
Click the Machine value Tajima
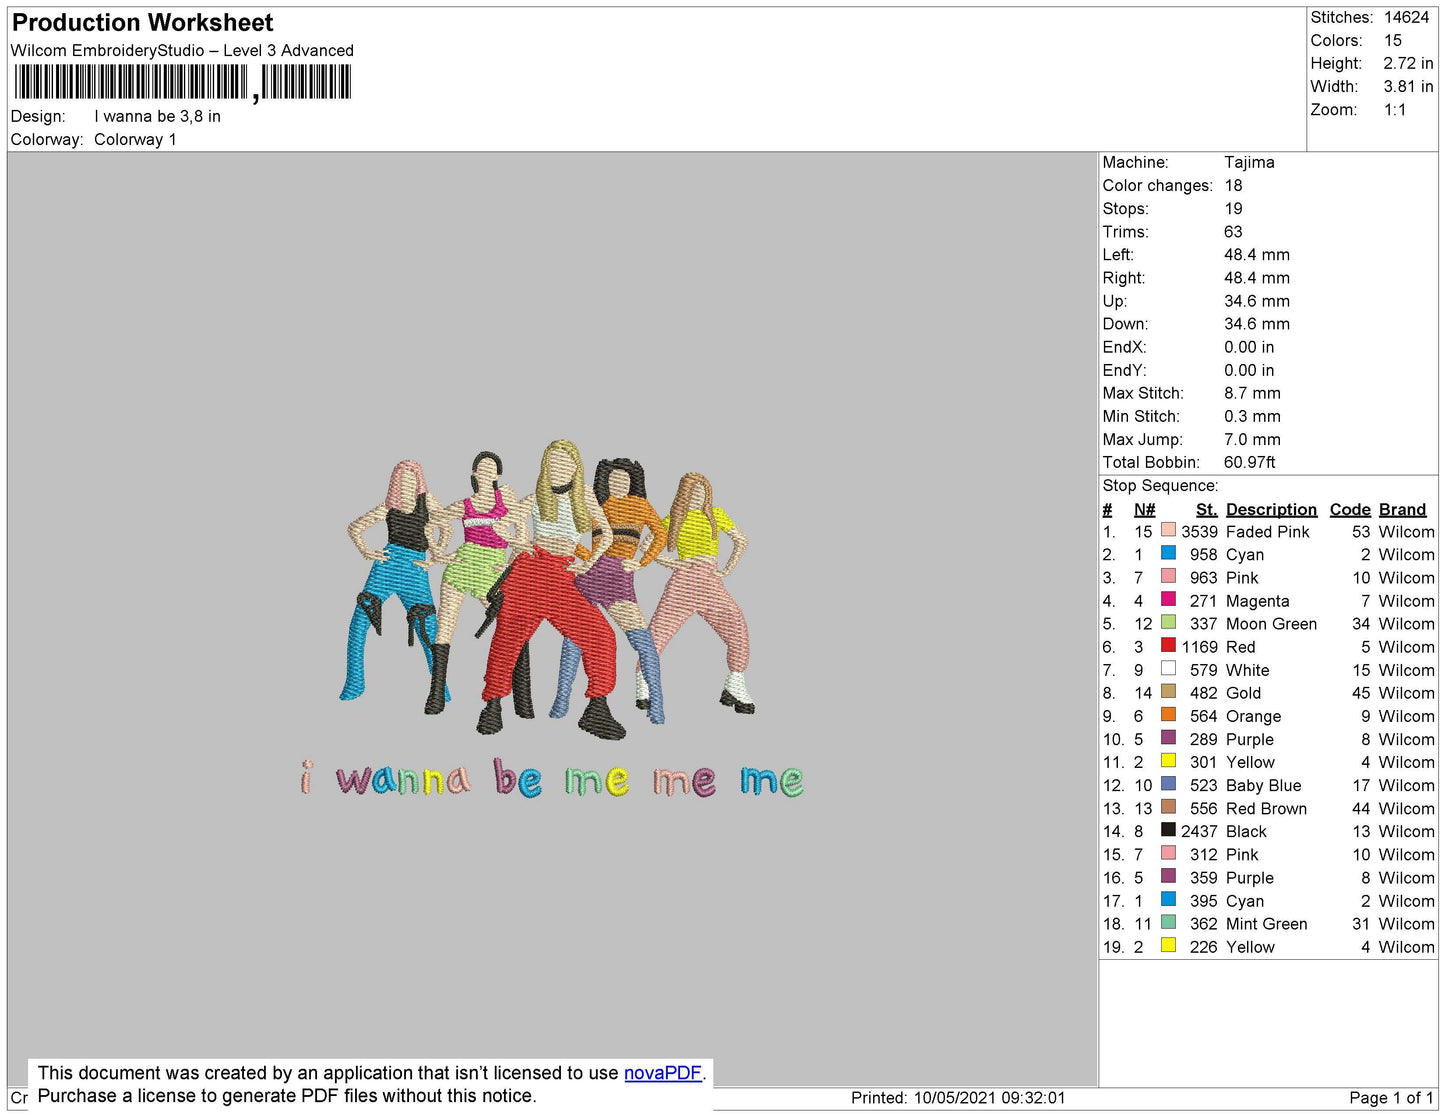point(1249,162)
